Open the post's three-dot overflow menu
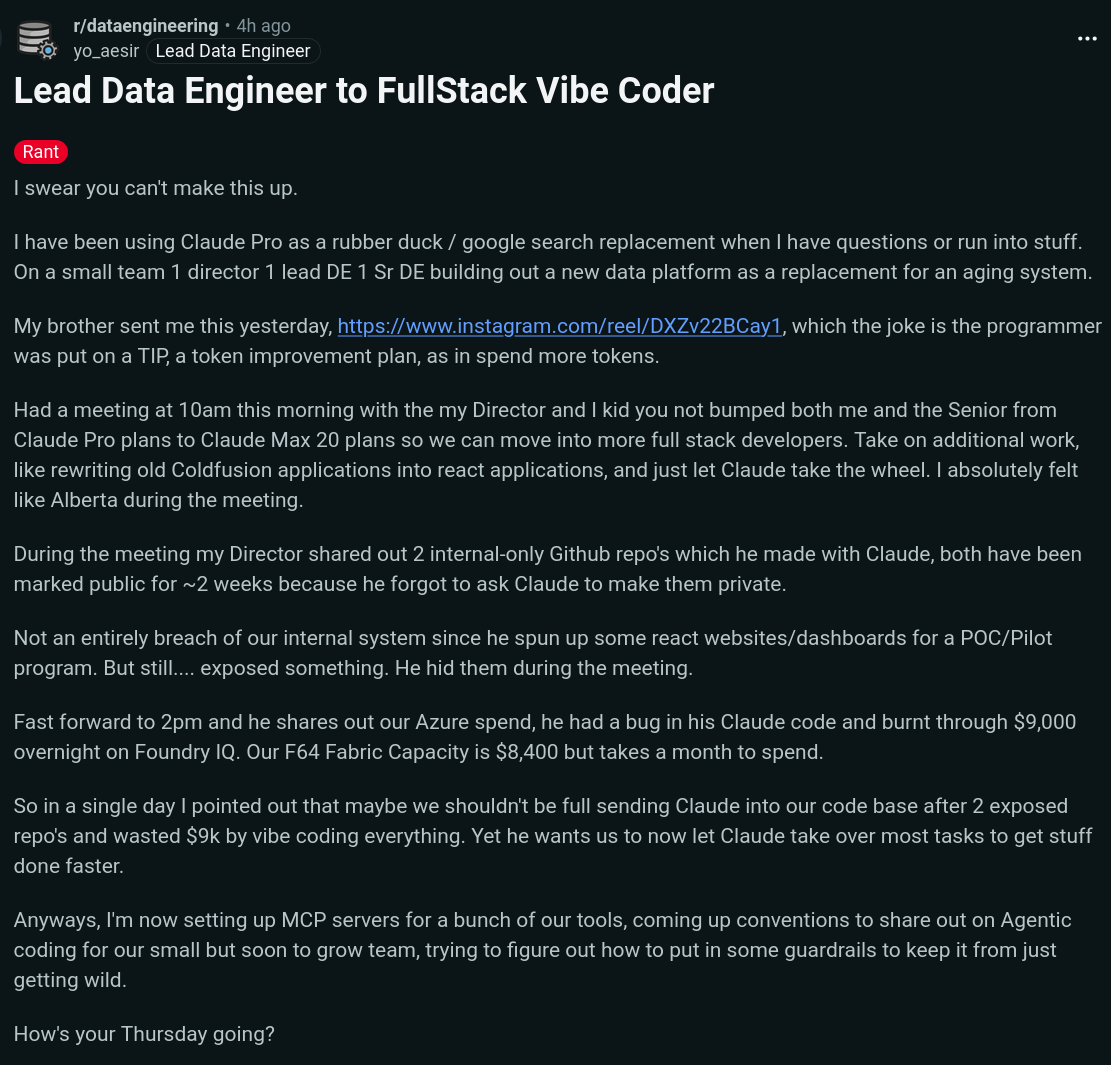 [1087, 38]
